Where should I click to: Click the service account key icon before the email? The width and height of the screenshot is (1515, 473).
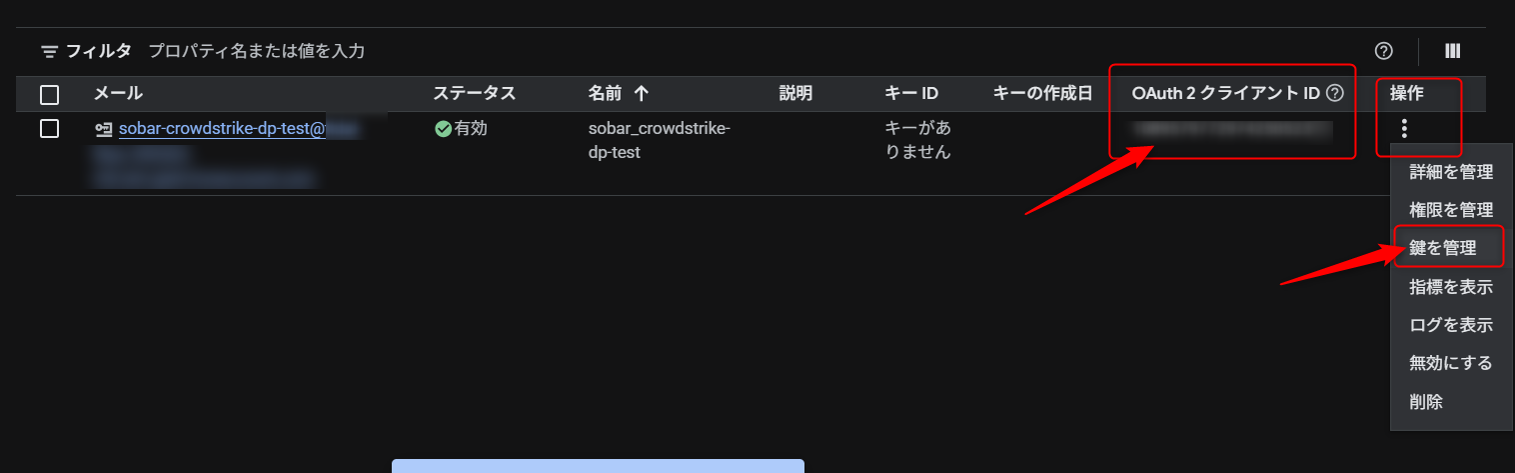(x=104, y=129)
